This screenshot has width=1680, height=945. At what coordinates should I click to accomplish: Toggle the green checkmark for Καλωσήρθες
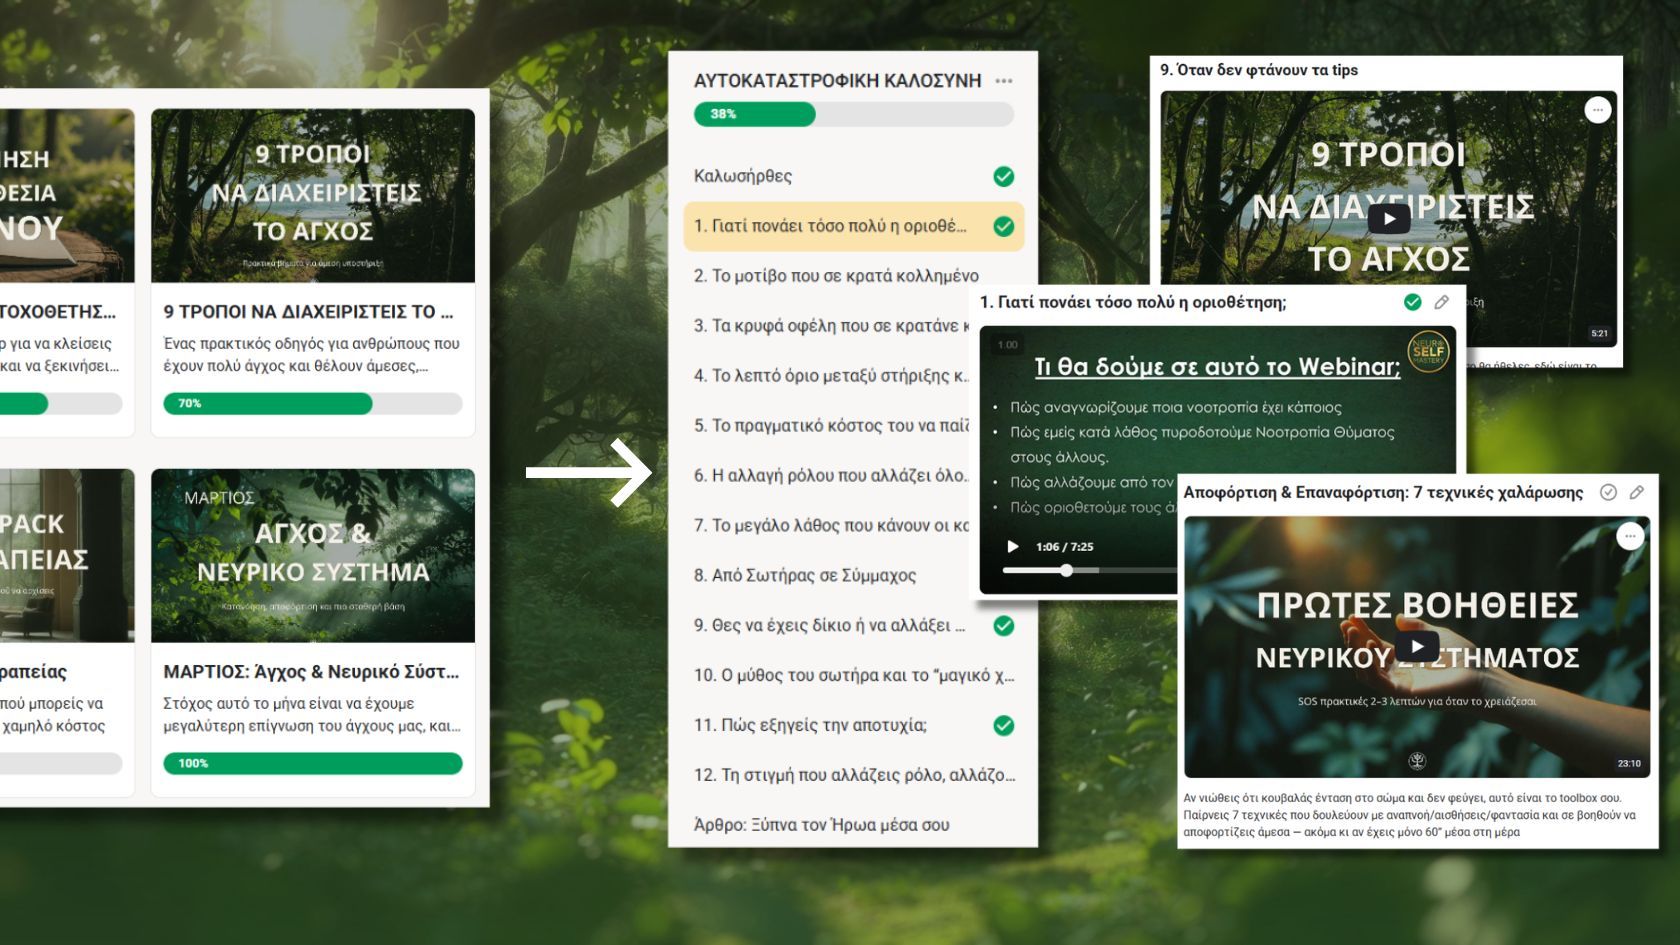pyautogui.click(x=1004, y=177)
